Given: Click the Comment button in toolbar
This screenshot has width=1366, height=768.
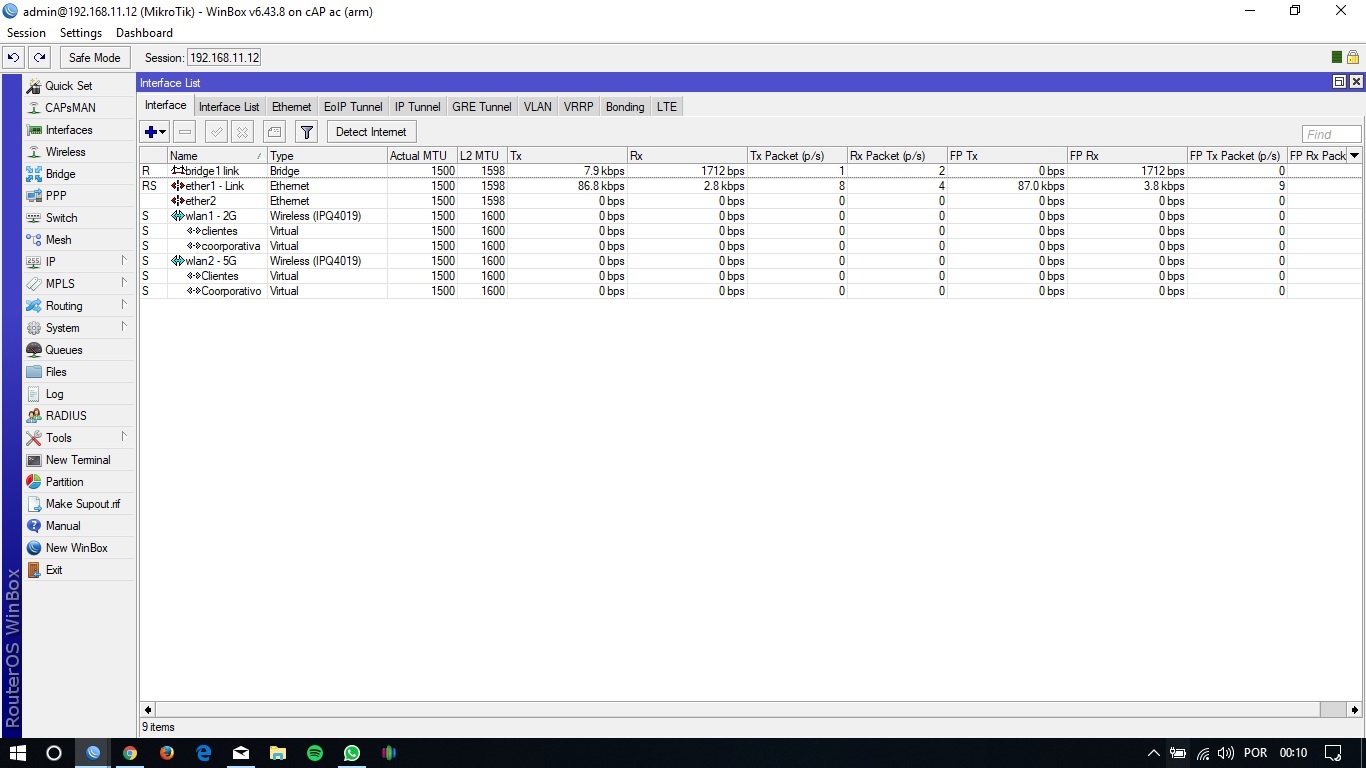Looking at the screenshot, I should pyautogui.click(x=274, y=132).
